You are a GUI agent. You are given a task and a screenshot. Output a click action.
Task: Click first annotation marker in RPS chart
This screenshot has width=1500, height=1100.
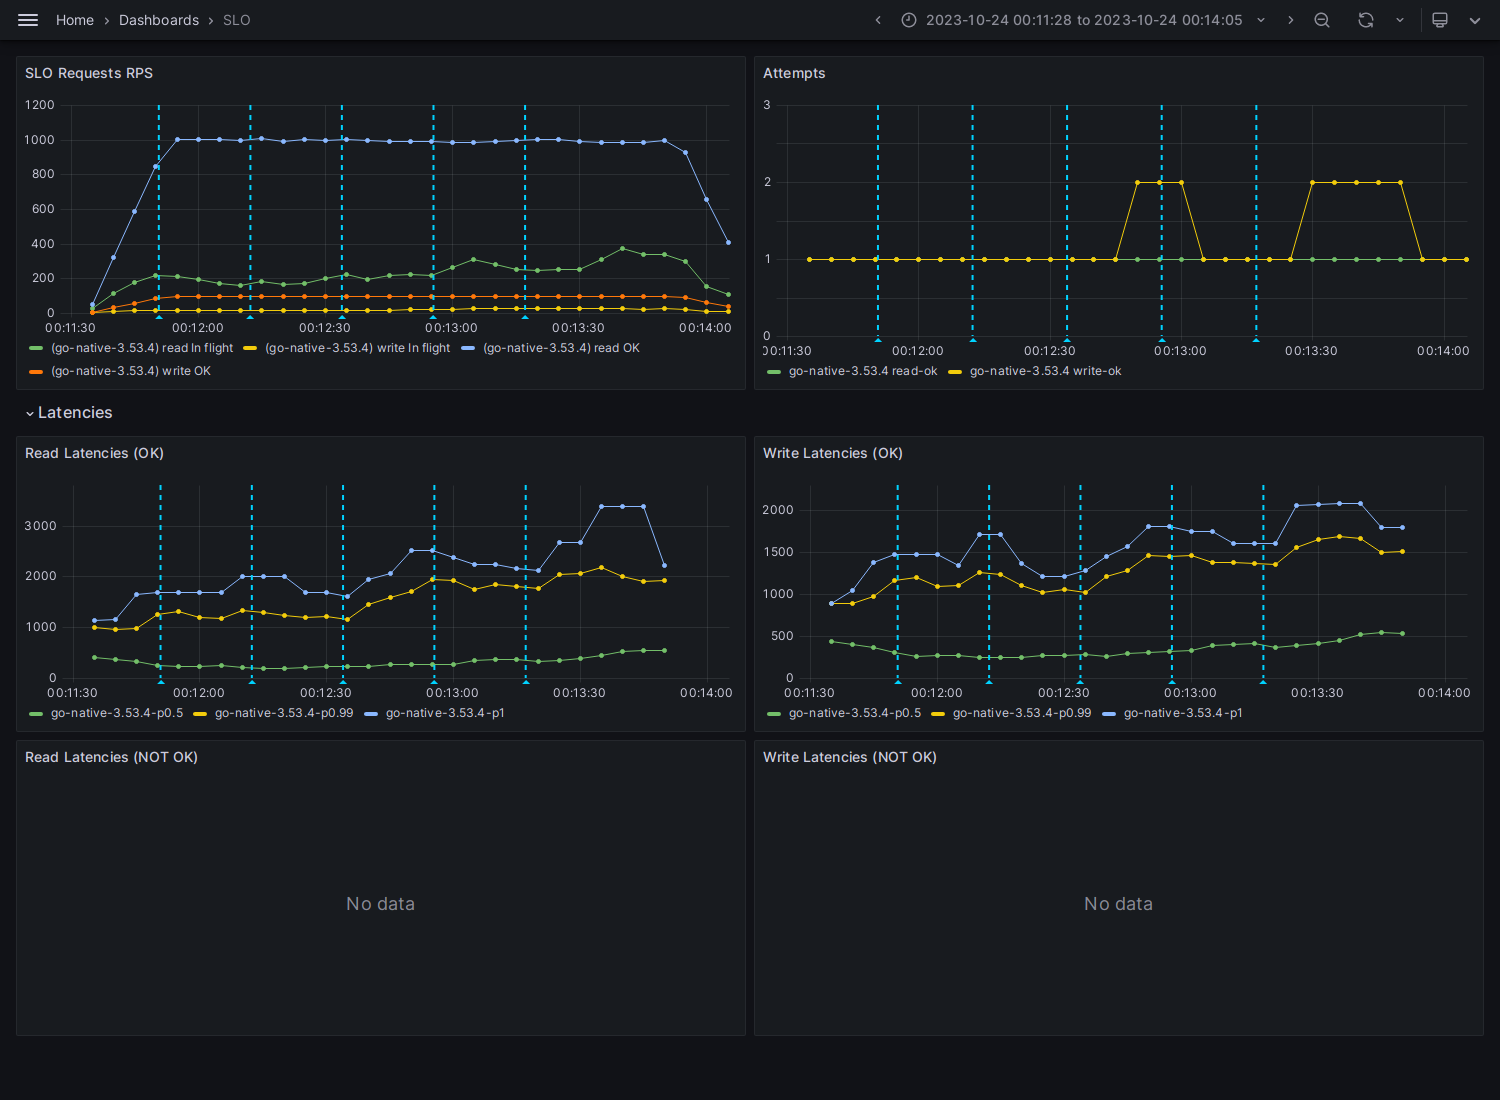[x=158, y=317]
